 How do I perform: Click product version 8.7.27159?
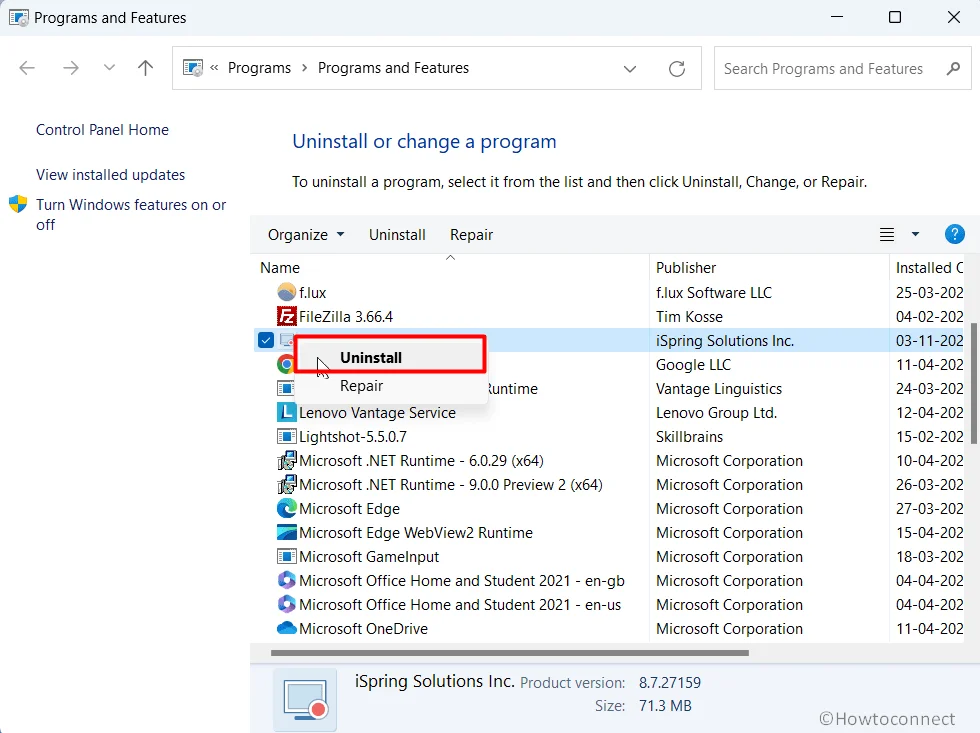click(669, 682)
